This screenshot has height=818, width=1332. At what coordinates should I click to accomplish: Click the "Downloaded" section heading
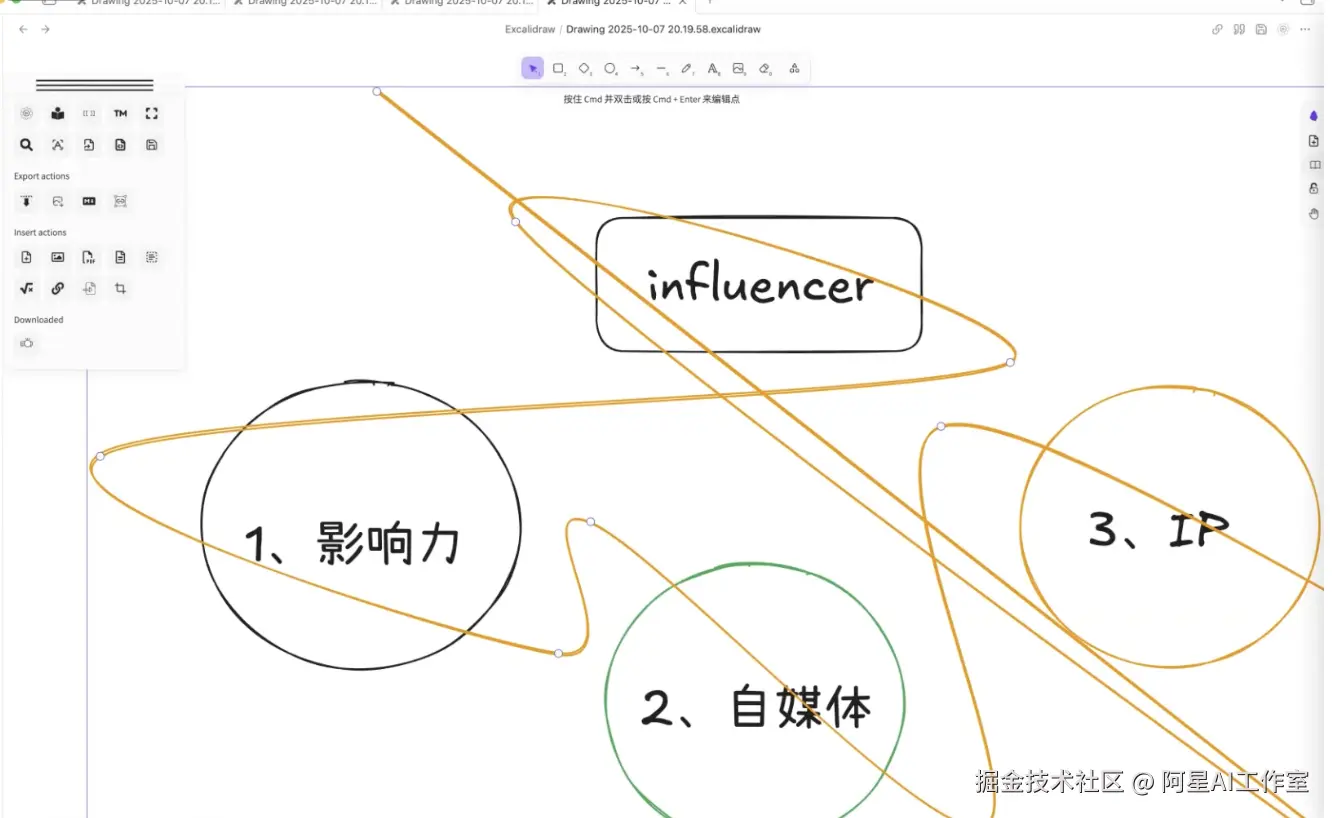pos(39,320)
